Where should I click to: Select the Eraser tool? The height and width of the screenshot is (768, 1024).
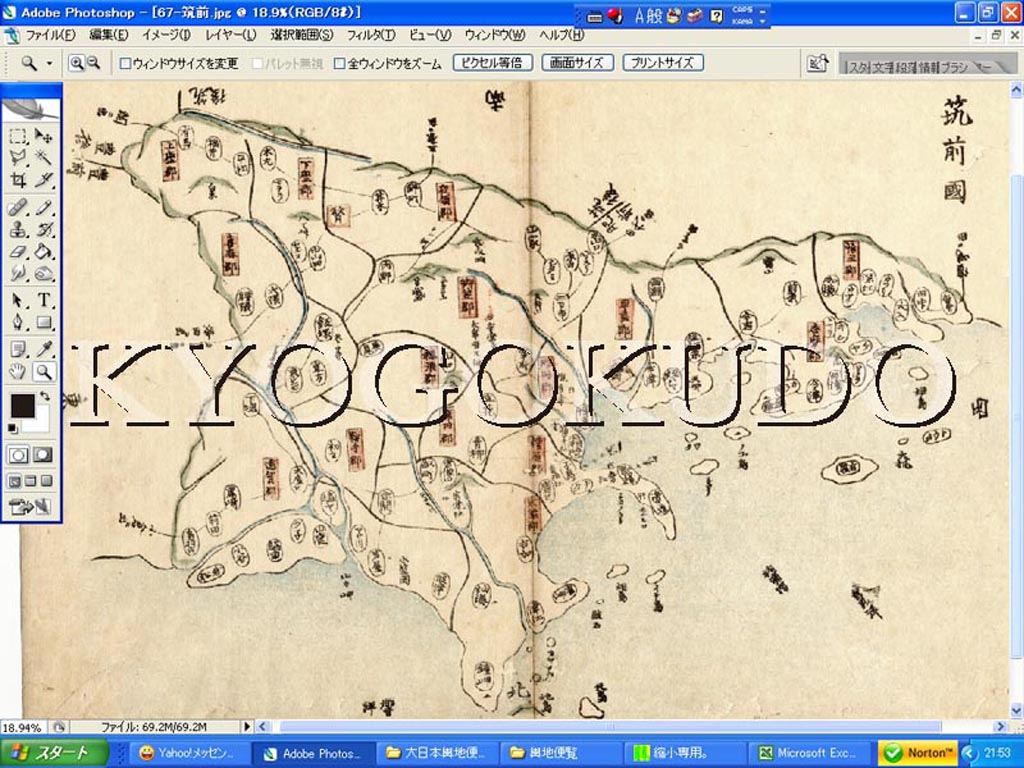click(18, 251)
